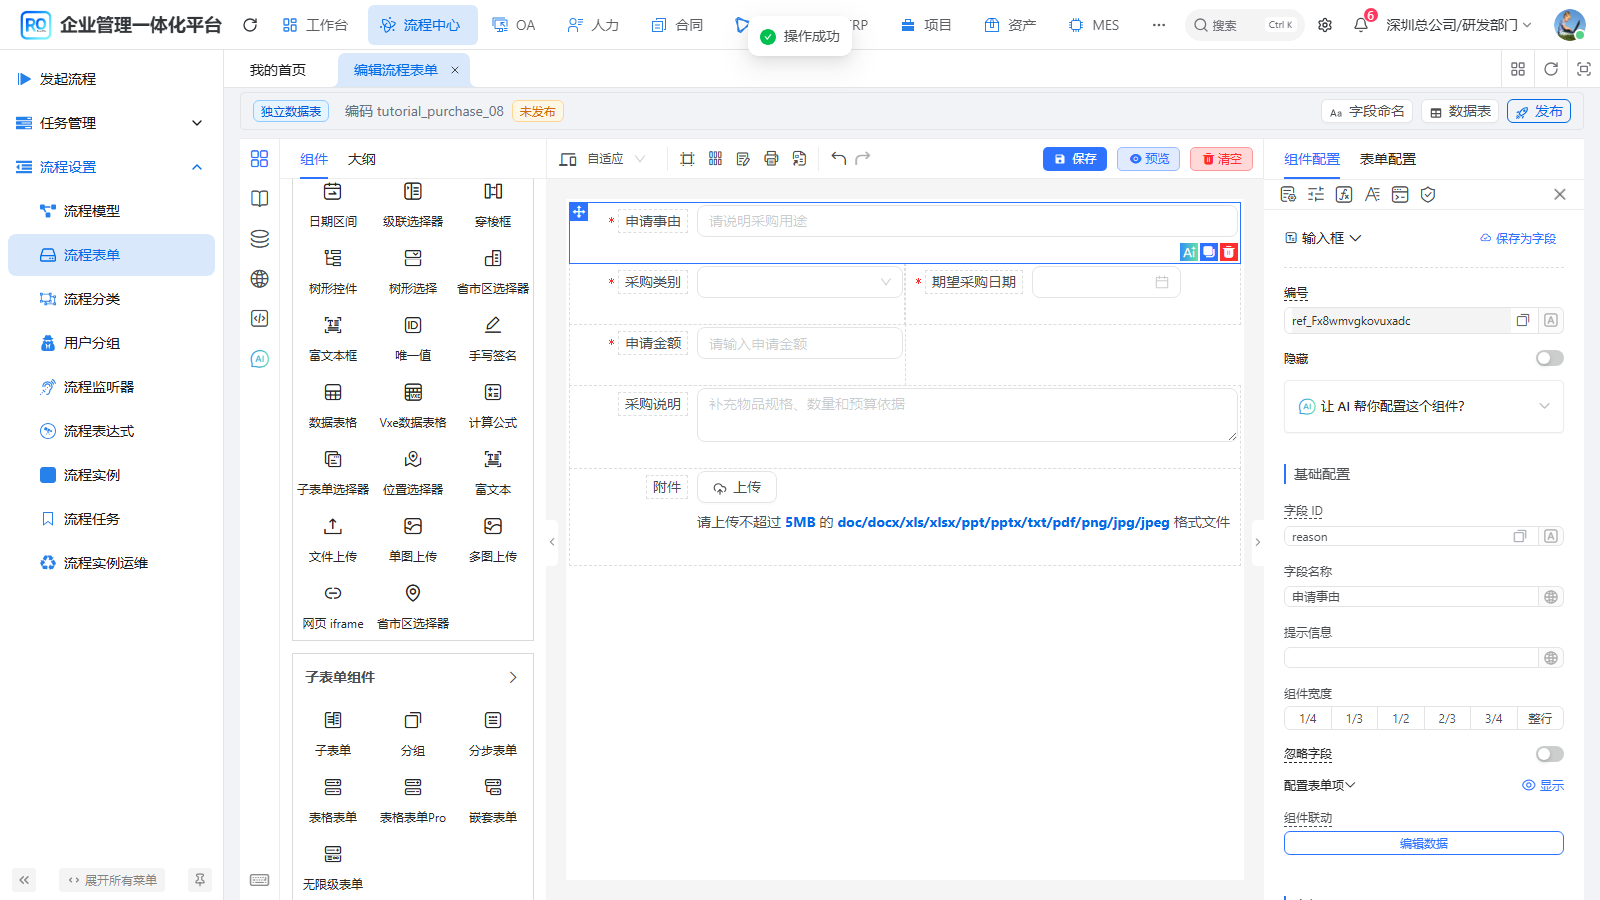Click into the 申请金额 input field
This screenshot has height=900, width=1600.
[x=800, y=344]
